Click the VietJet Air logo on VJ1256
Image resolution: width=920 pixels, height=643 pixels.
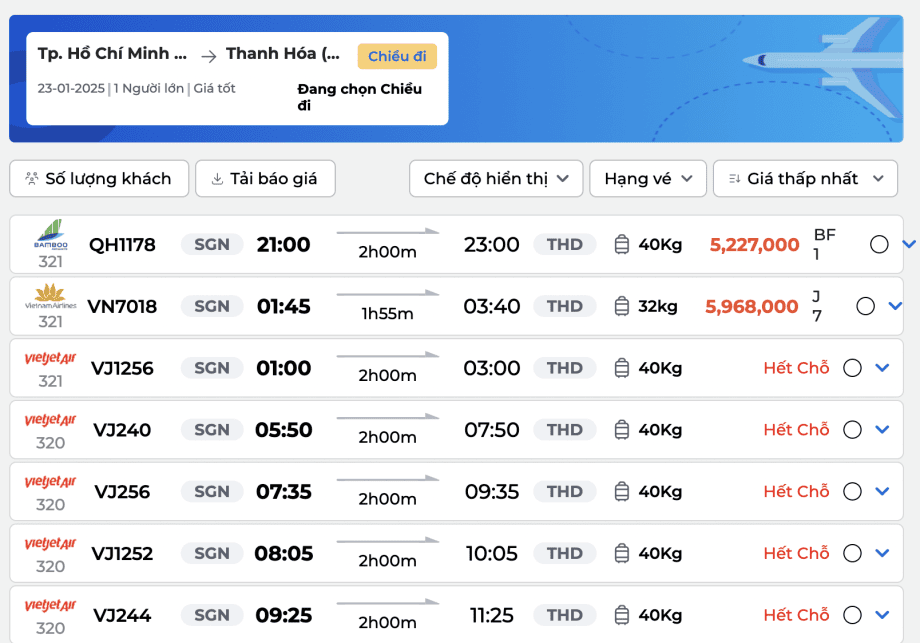[x=50, y=358]
